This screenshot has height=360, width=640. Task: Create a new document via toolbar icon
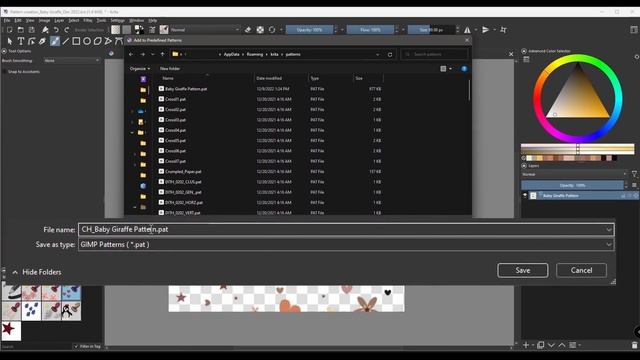(9, 30)
